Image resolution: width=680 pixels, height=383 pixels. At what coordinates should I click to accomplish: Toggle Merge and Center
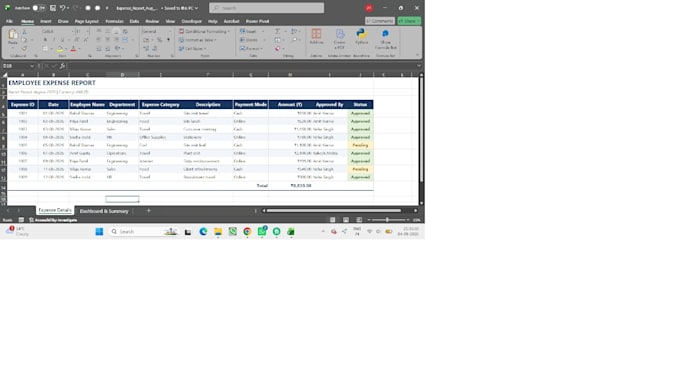125,40
